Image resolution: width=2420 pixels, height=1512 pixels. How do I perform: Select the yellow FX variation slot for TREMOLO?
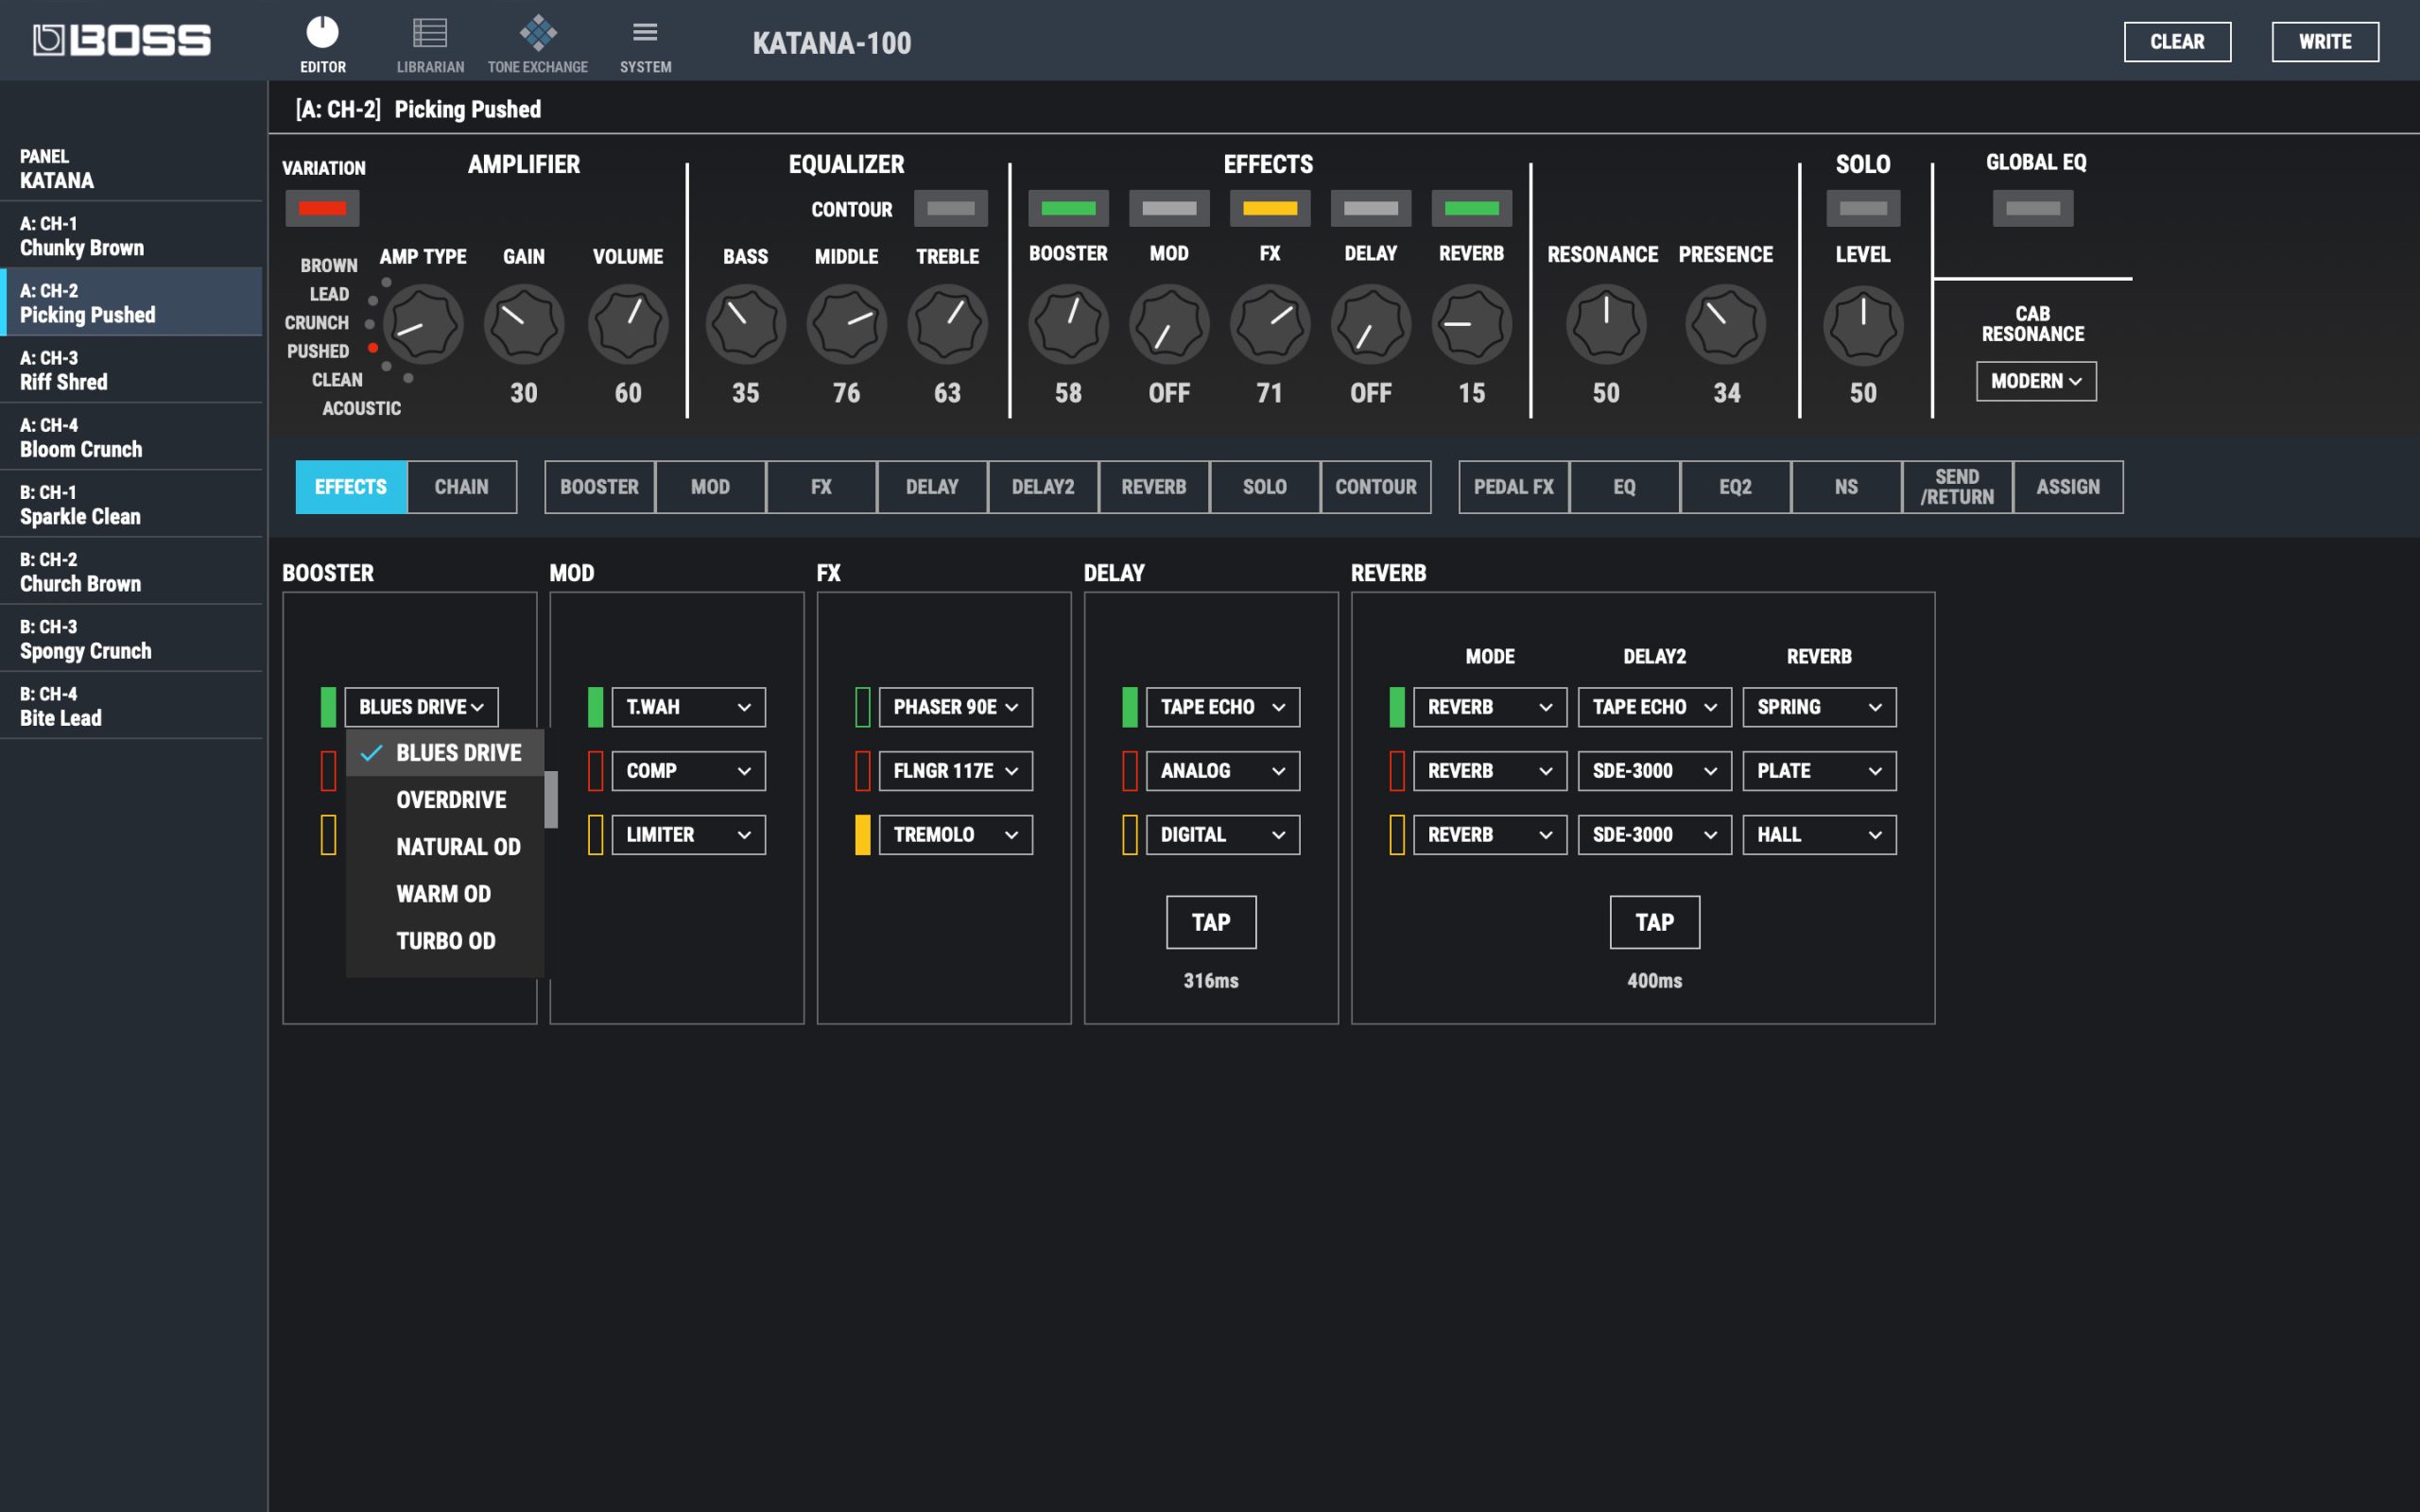[863, 835]
